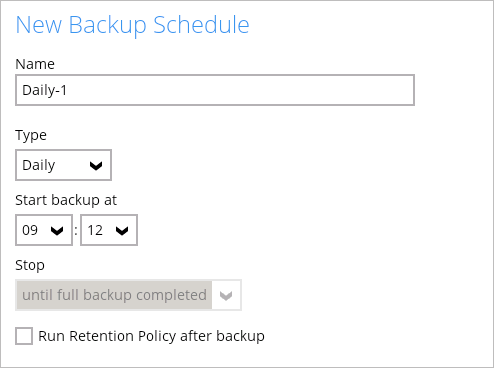Open the start minute dropdown showing 12
494x368 pixels.
pos(109,230)
